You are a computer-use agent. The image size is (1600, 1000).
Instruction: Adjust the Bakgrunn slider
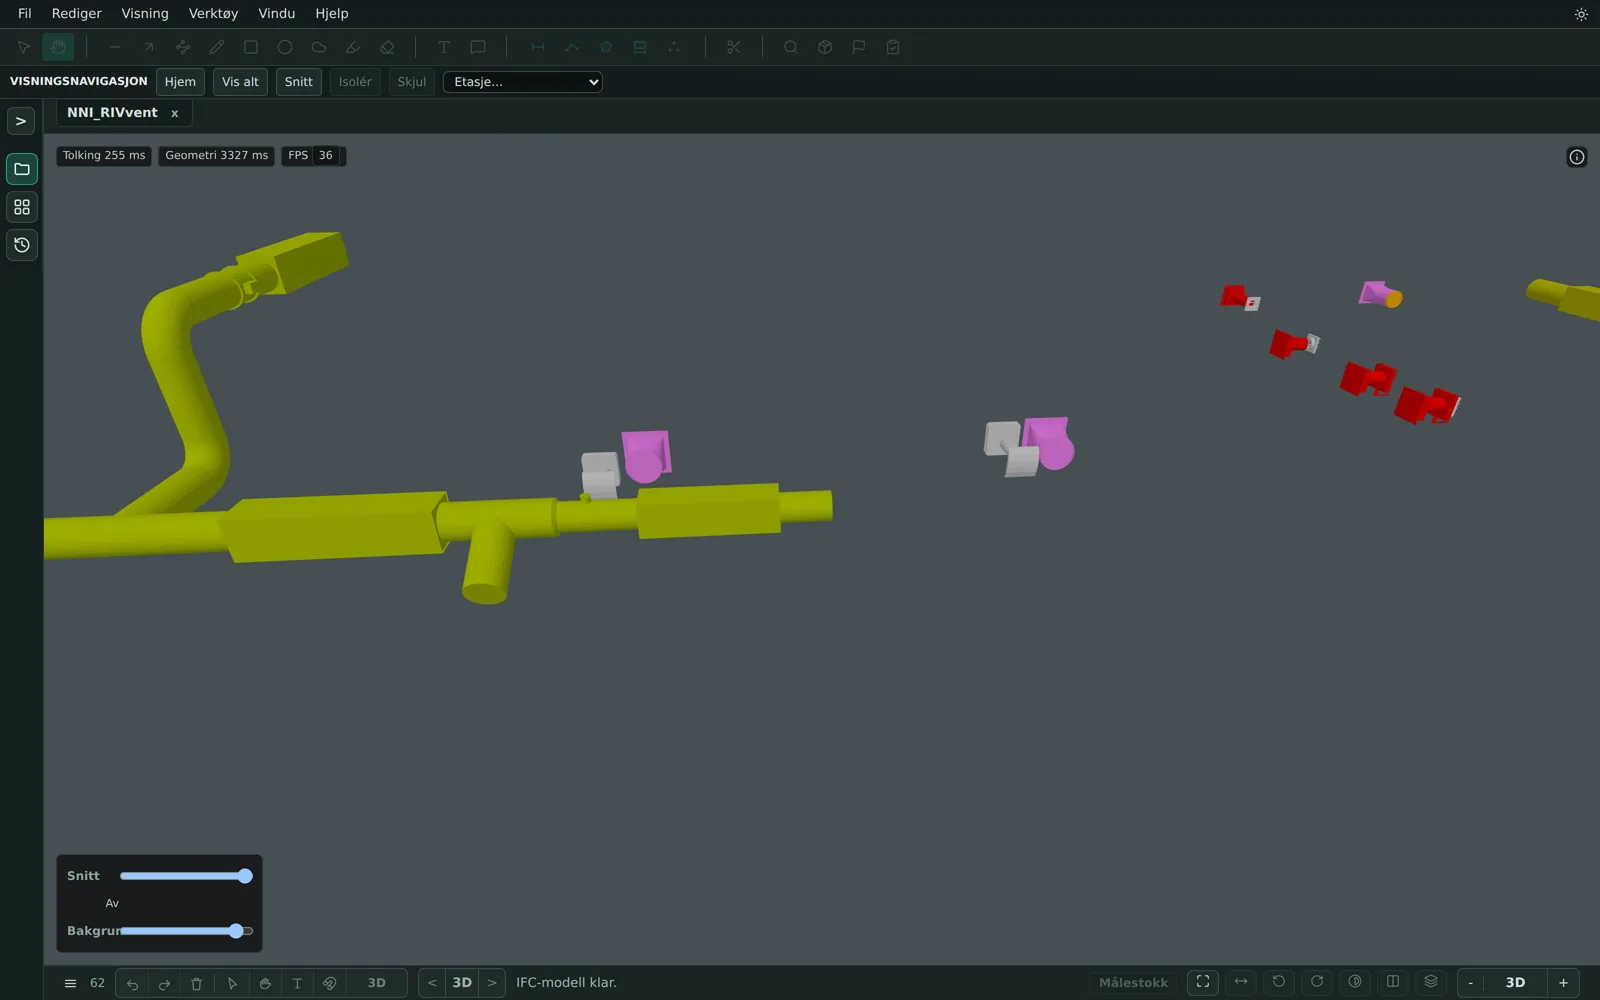[x=186, y=931]
